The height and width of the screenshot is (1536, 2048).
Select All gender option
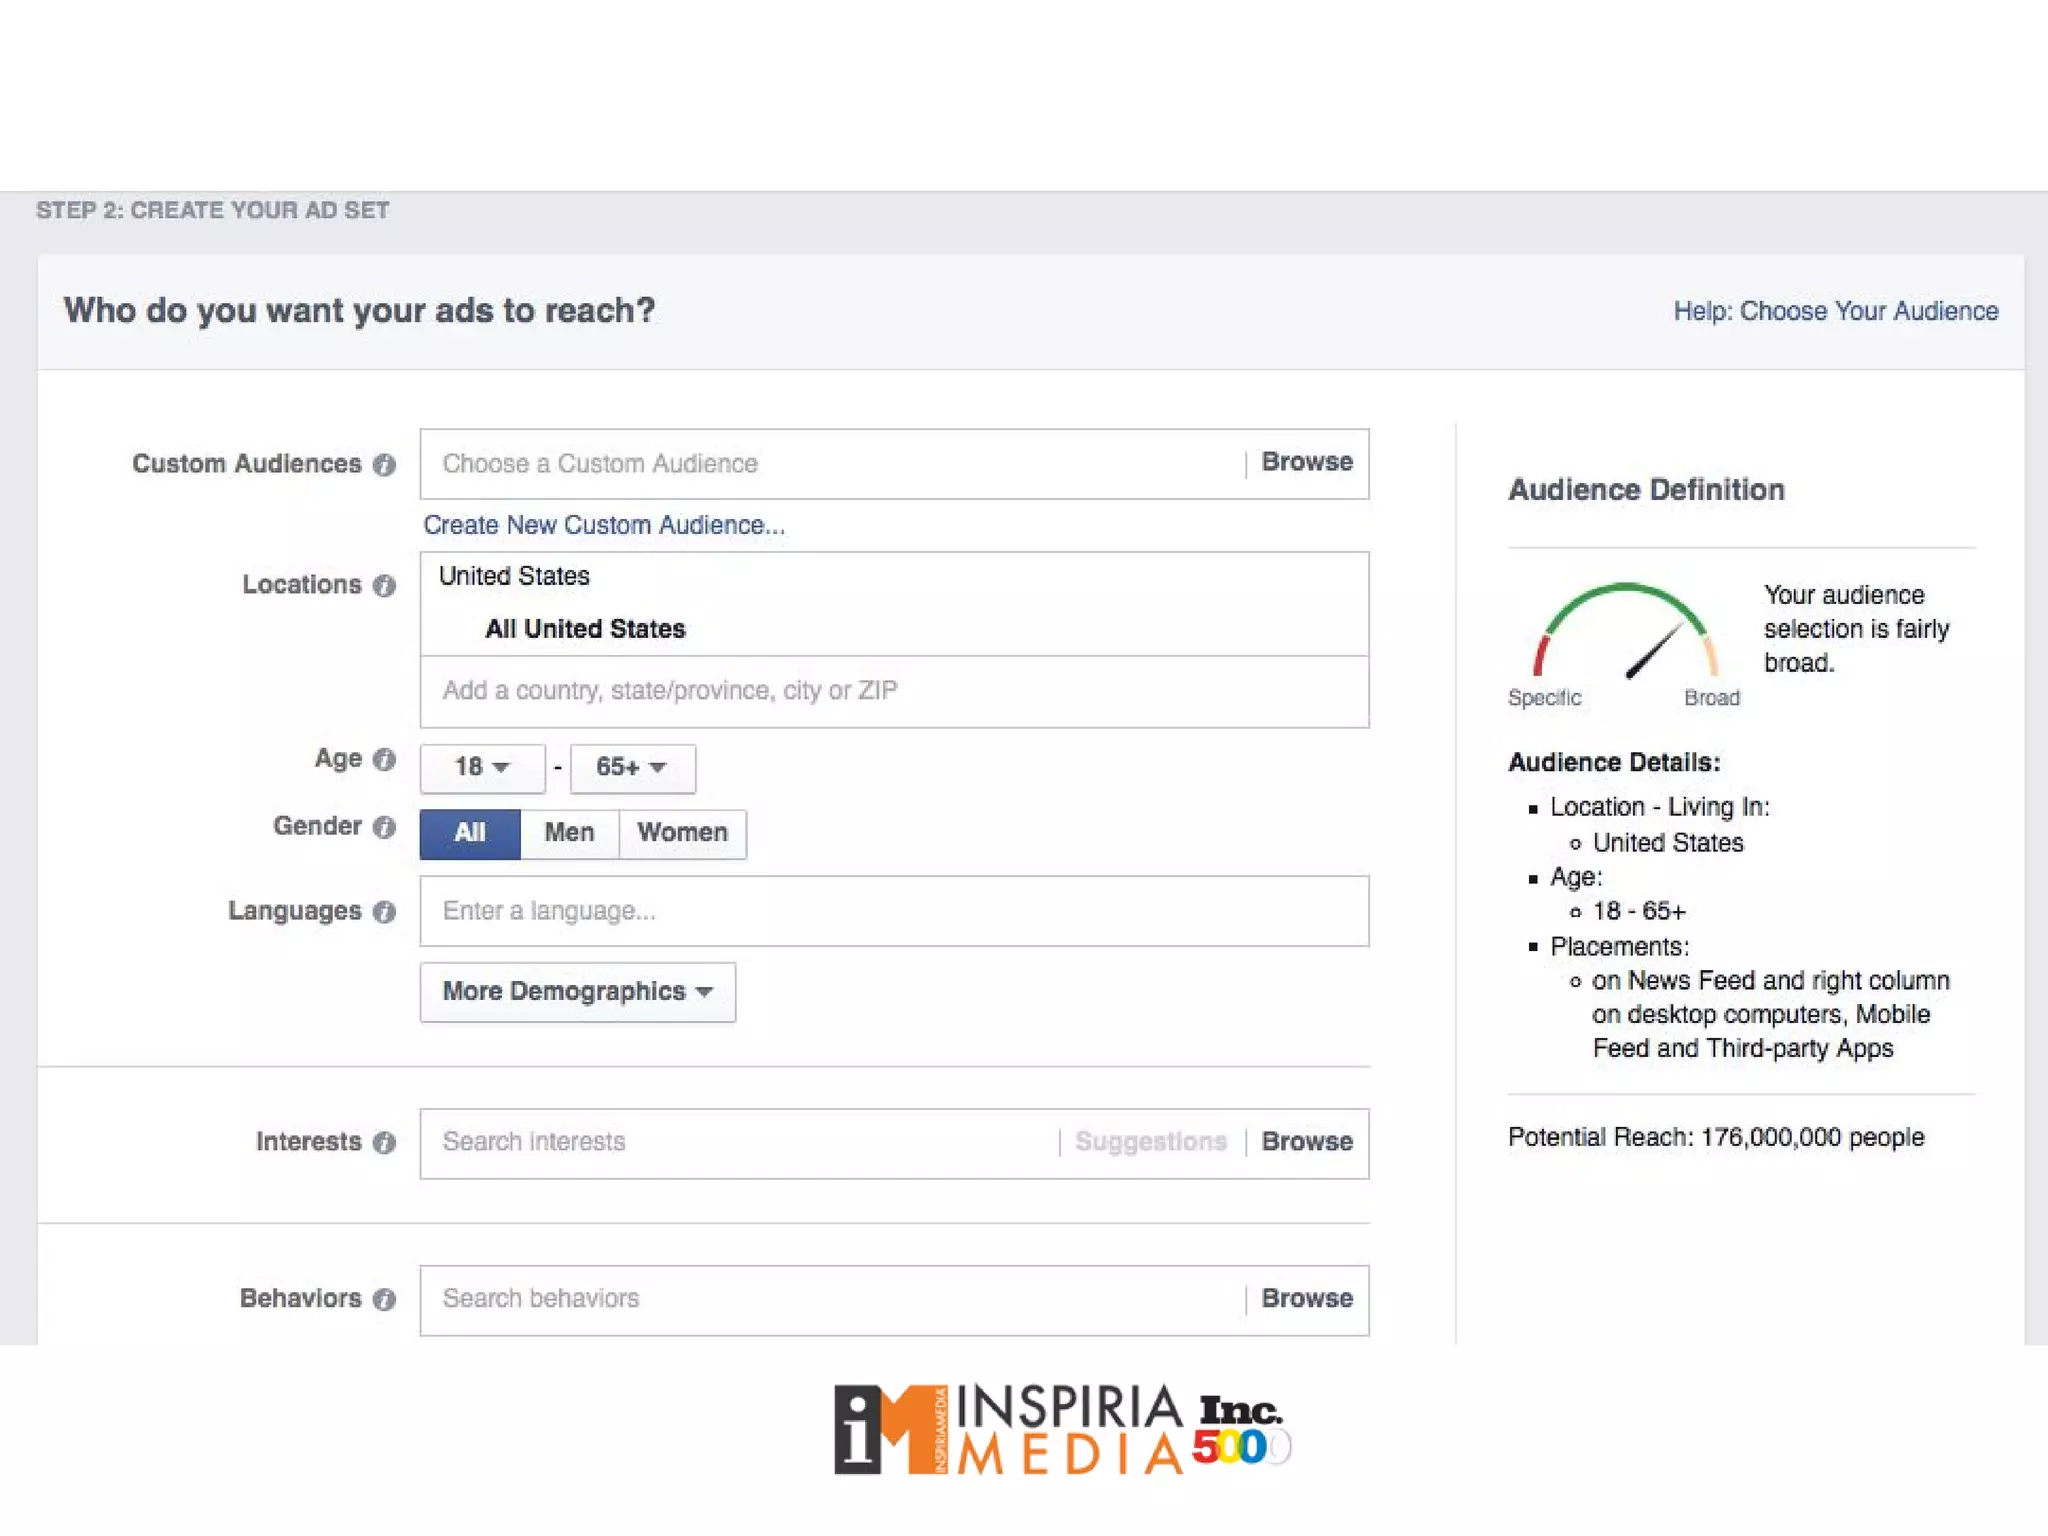pos(470,834)
